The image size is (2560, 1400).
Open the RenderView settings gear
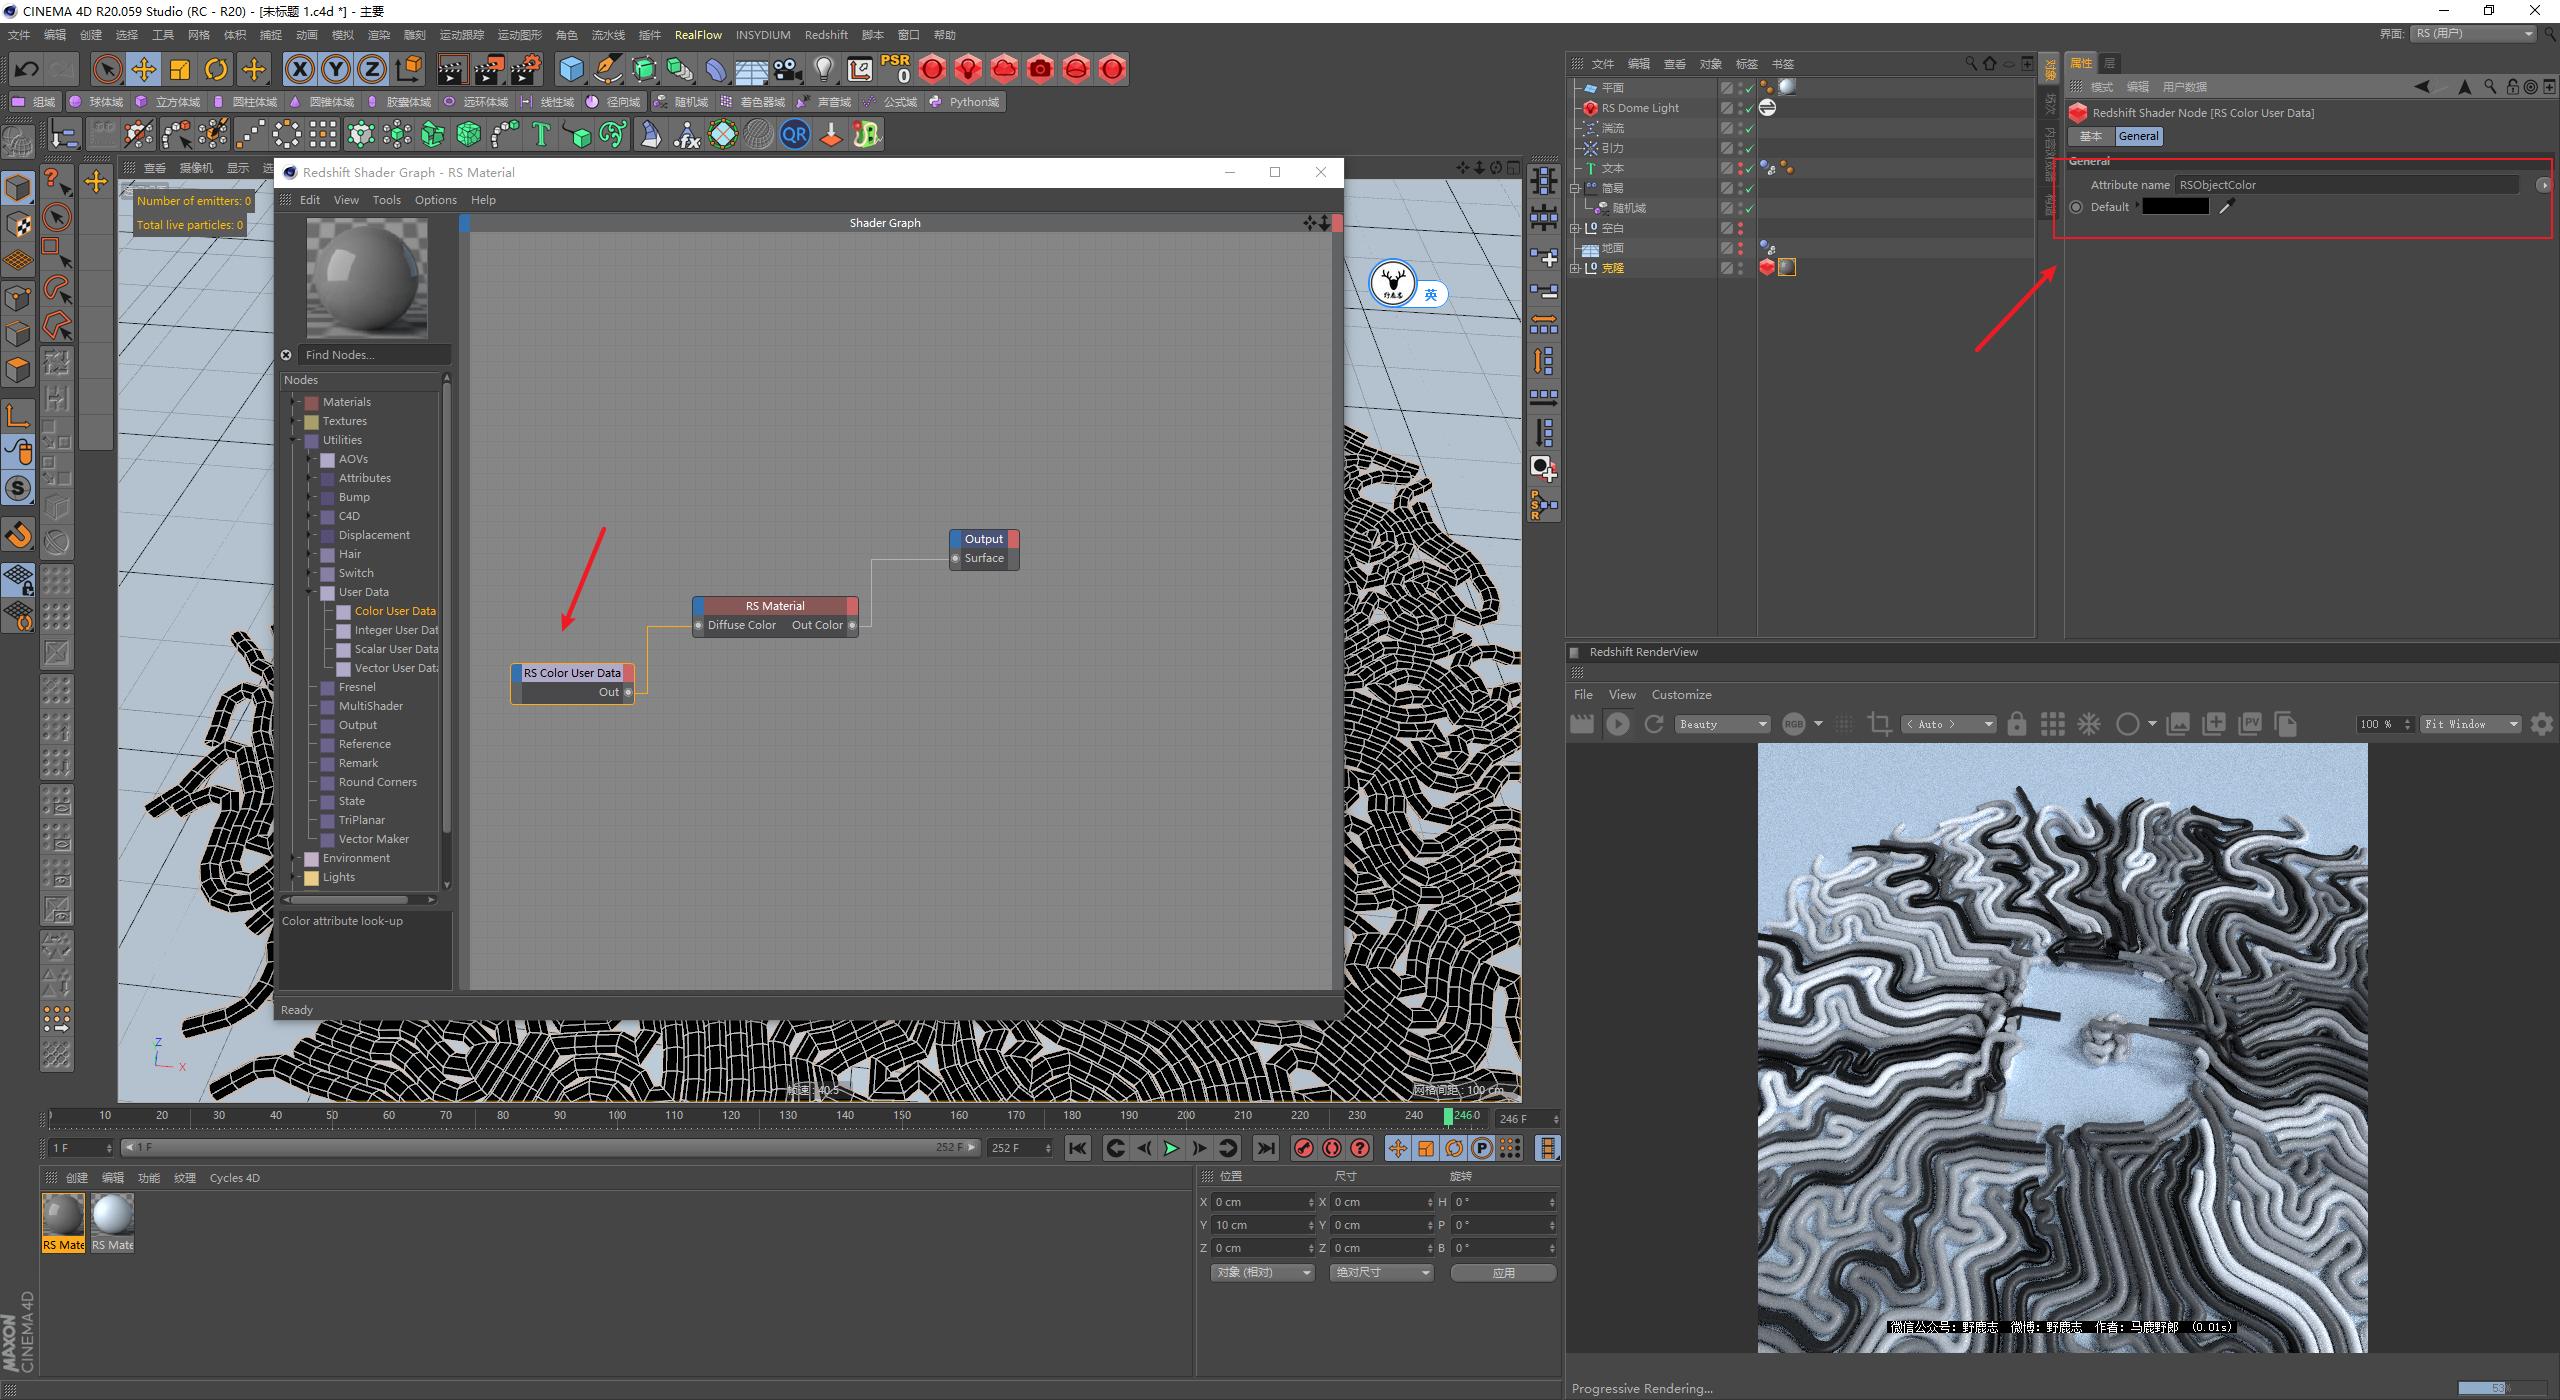2543,723
